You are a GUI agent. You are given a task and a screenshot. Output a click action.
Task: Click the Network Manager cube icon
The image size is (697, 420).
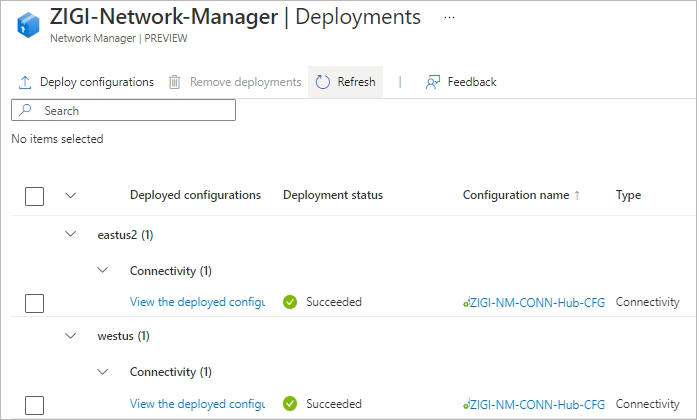[x=28, y=25]
